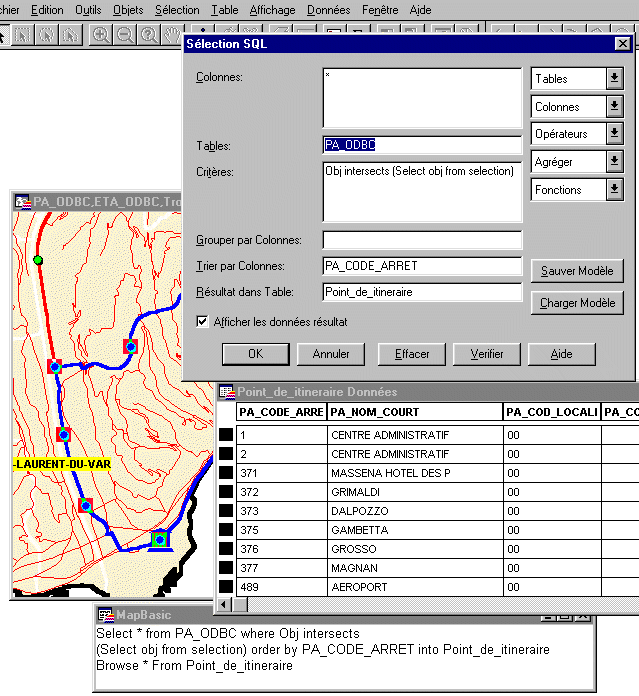
Task: Select the Radius Select tool
Action: pyautogui.click(x=47, y=35)
